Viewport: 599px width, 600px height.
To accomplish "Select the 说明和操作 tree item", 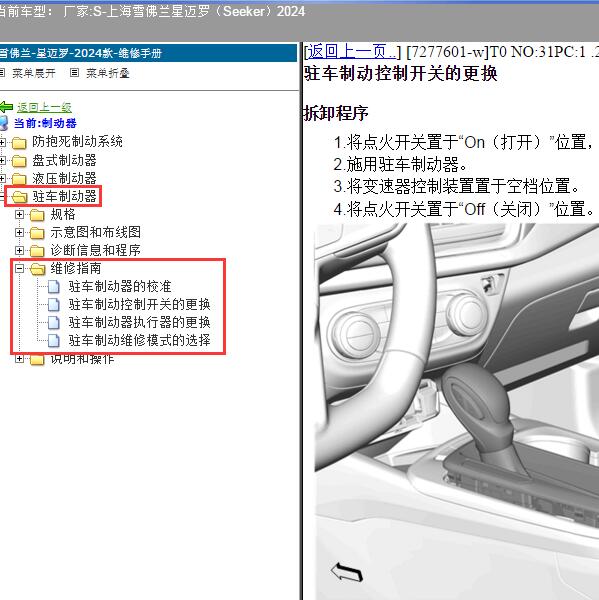I will [x=82, y=359].
